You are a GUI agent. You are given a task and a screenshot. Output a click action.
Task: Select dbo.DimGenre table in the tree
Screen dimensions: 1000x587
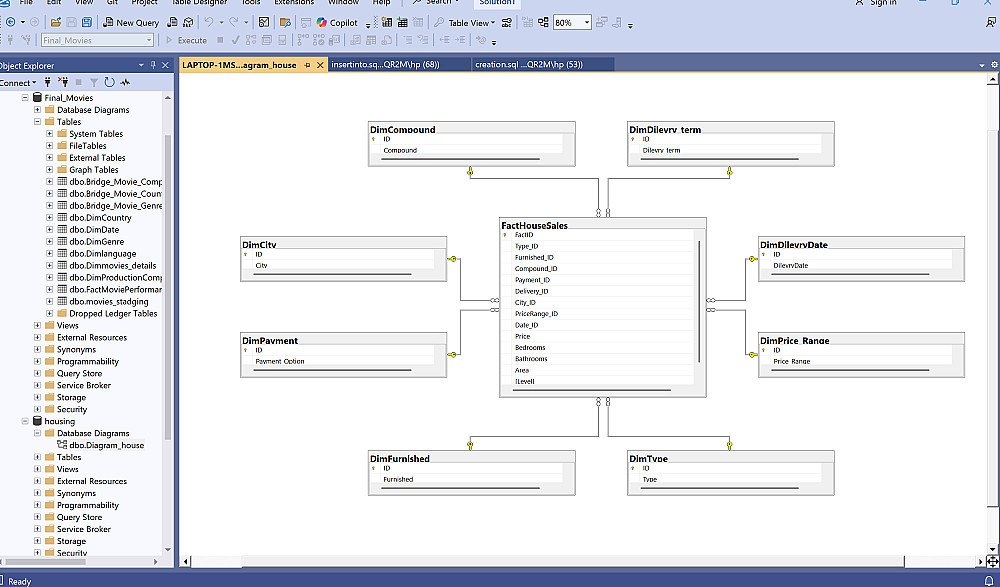tap(97, 242)
